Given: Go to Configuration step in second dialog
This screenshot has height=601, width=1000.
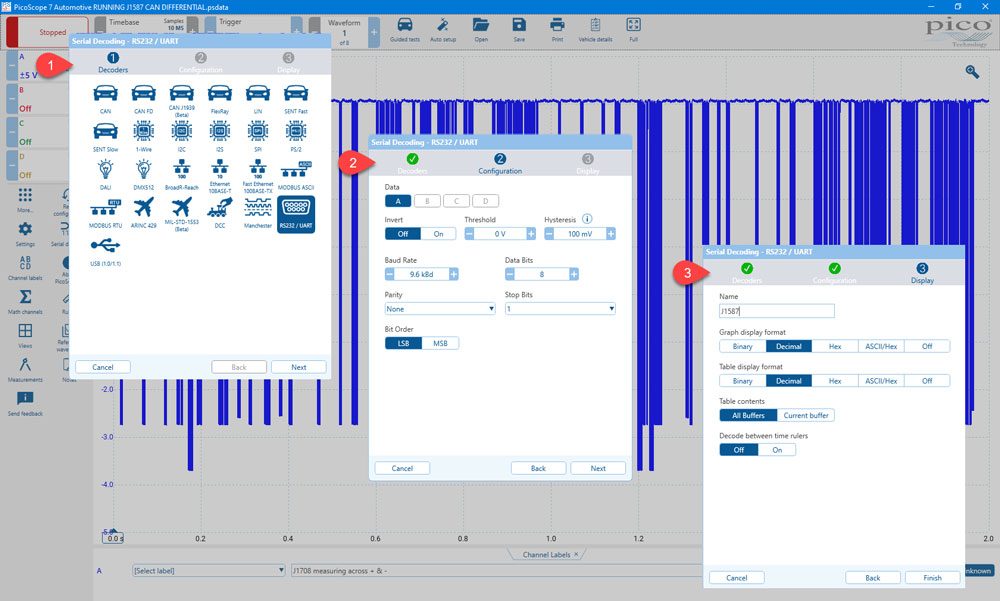Looking at the screenshot, I should pos(500,164).
